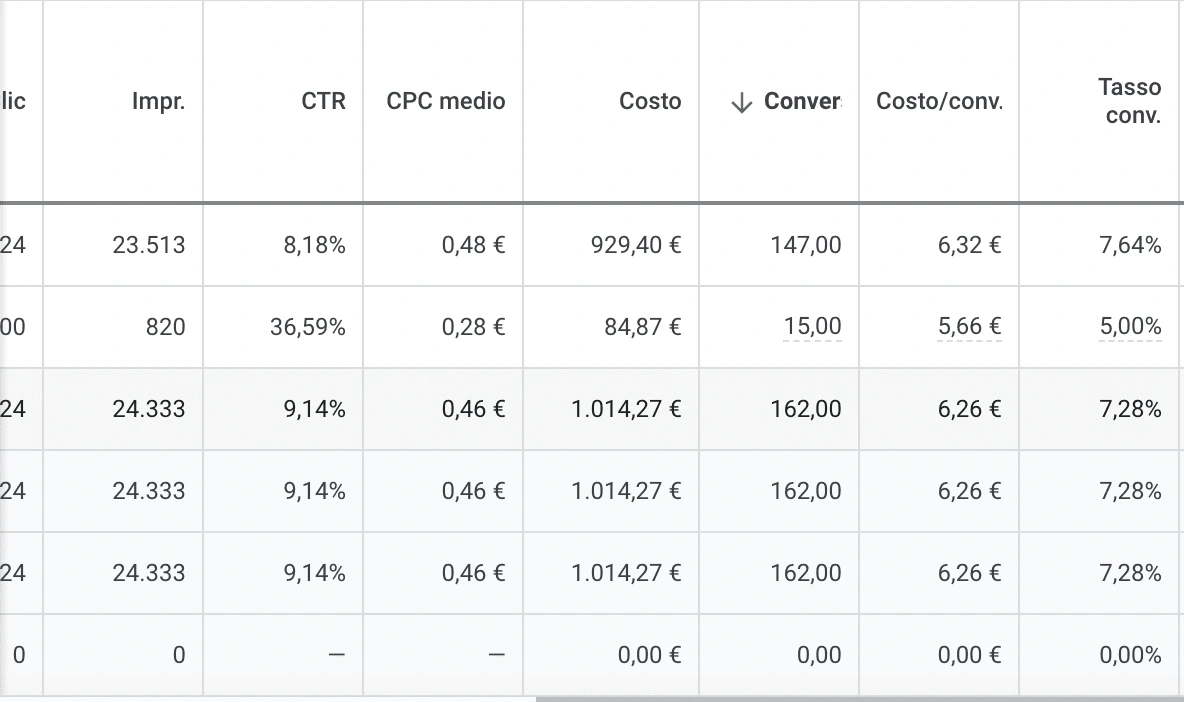Sort by the CTR column header
The image size is (1184, 702).
point(323,101)
